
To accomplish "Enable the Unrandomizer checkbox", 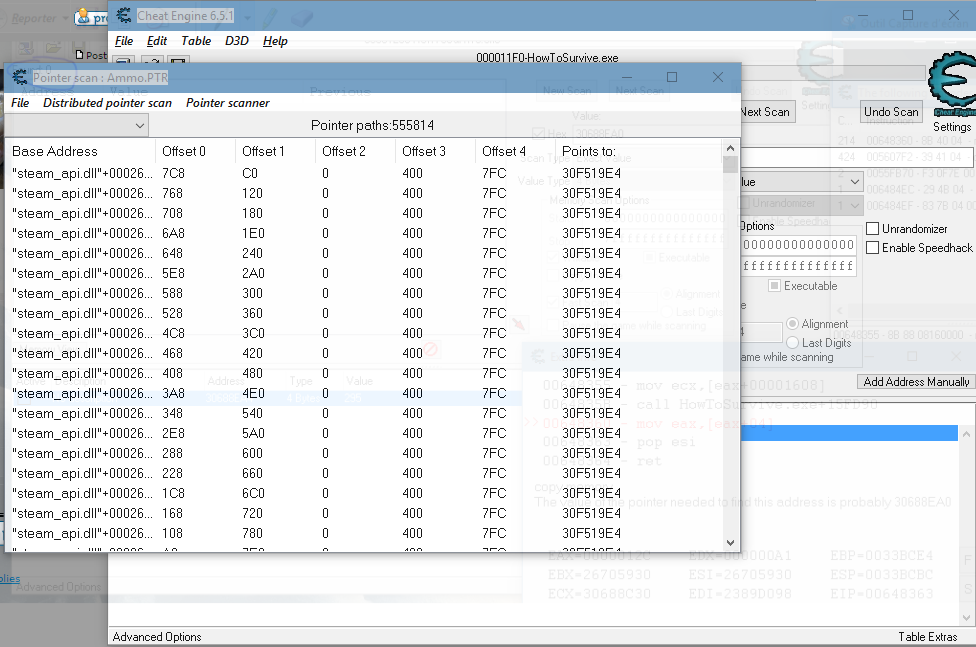I will (873, 229).
